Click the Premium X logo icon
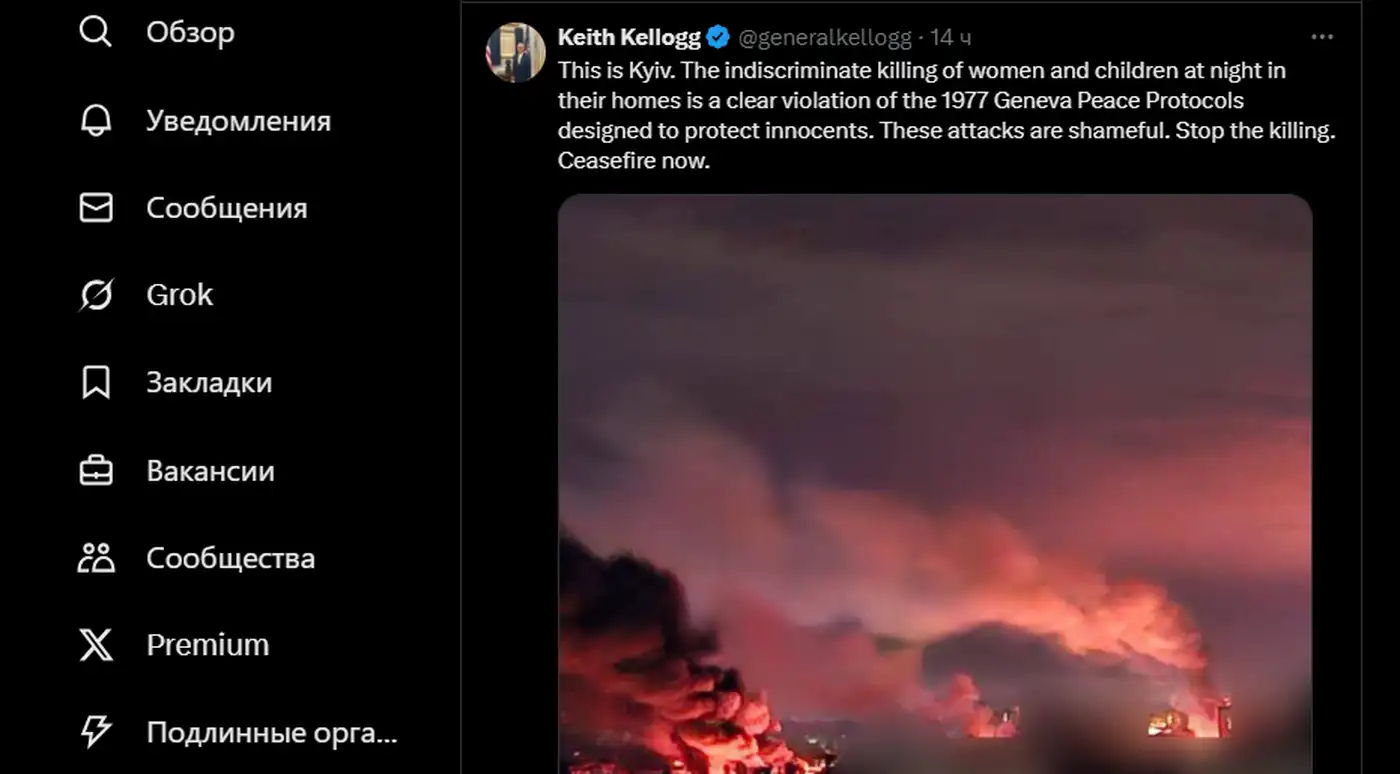This screenshot has width=1400, height=774. 96,645
